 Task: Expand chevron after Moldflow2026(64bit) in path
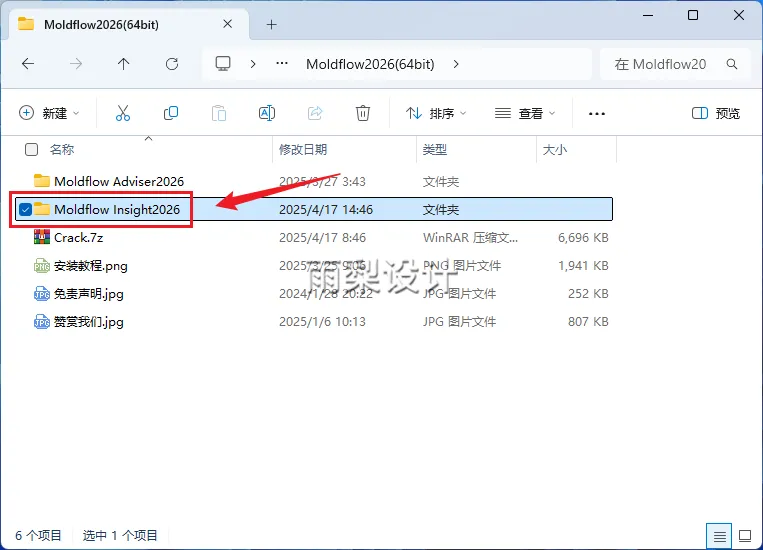point(456,64)
